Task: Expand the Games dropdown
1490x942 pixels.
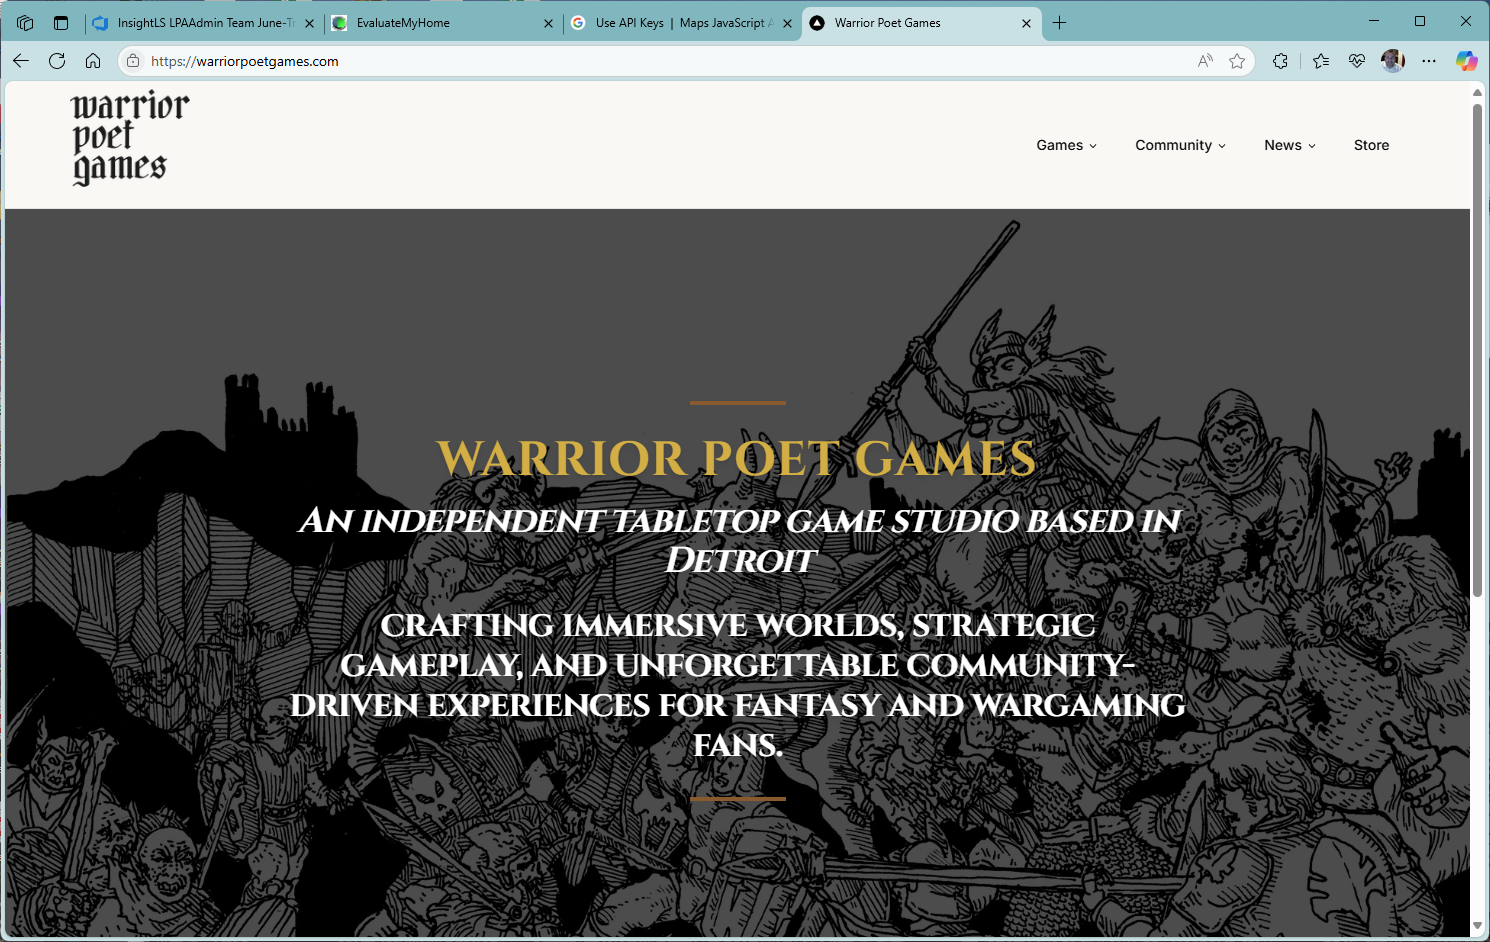Action: 1066,145
